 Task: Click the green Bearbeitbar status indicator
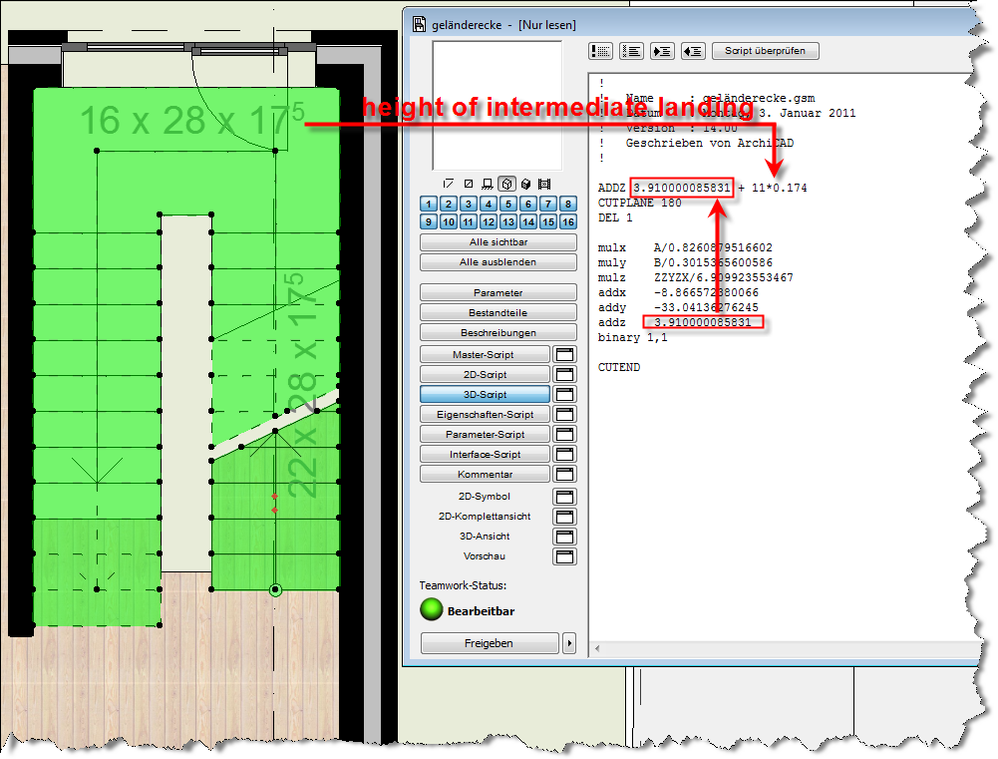coord(432,609)
